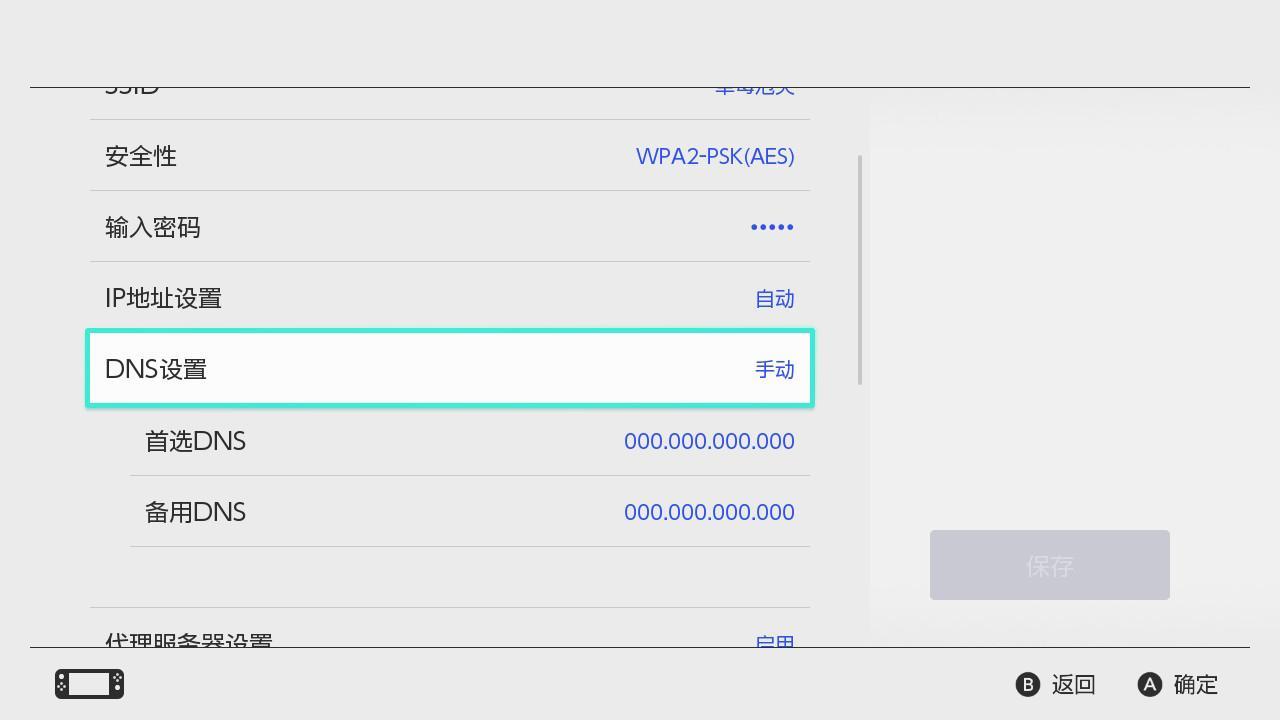Change the DNS设置 手动 value
Image resolution: width=1280 pixels, height=720 pixels.
click(774, 370)
